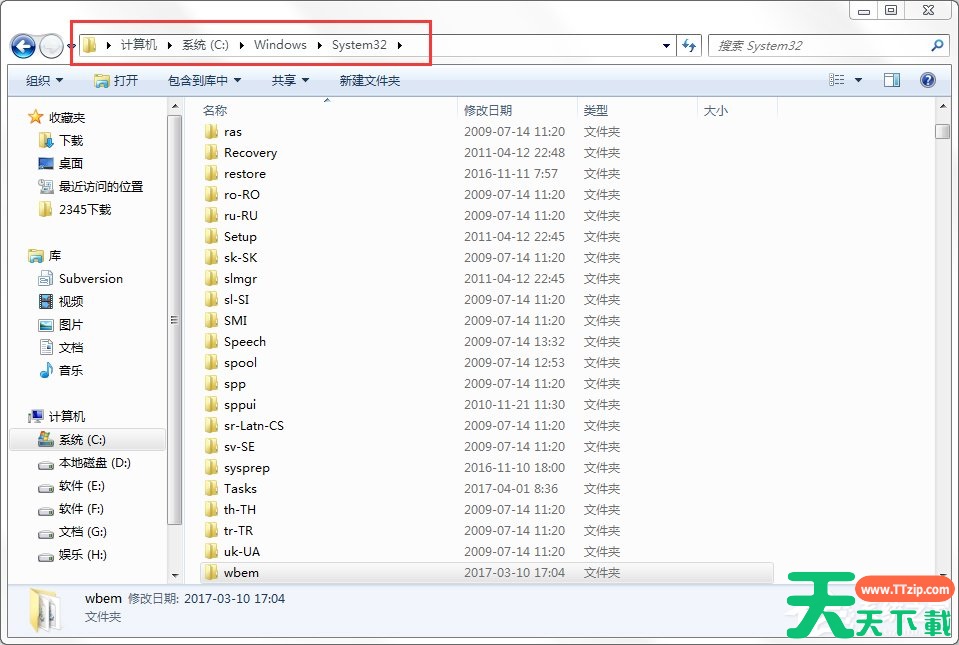Select the Speech folder icon

211,341
